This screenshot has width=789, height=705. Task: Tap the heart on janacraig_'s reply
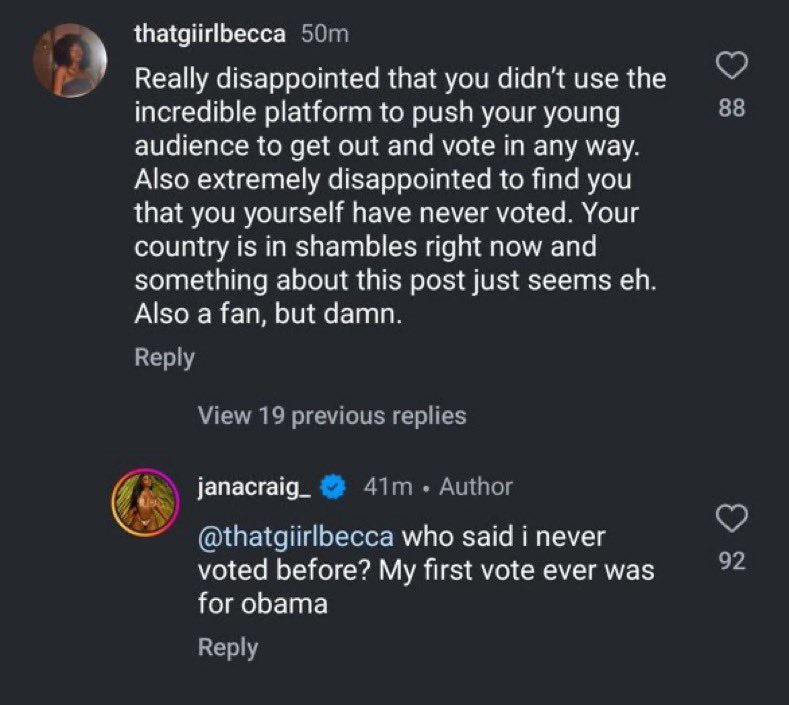tap(732, 518)
